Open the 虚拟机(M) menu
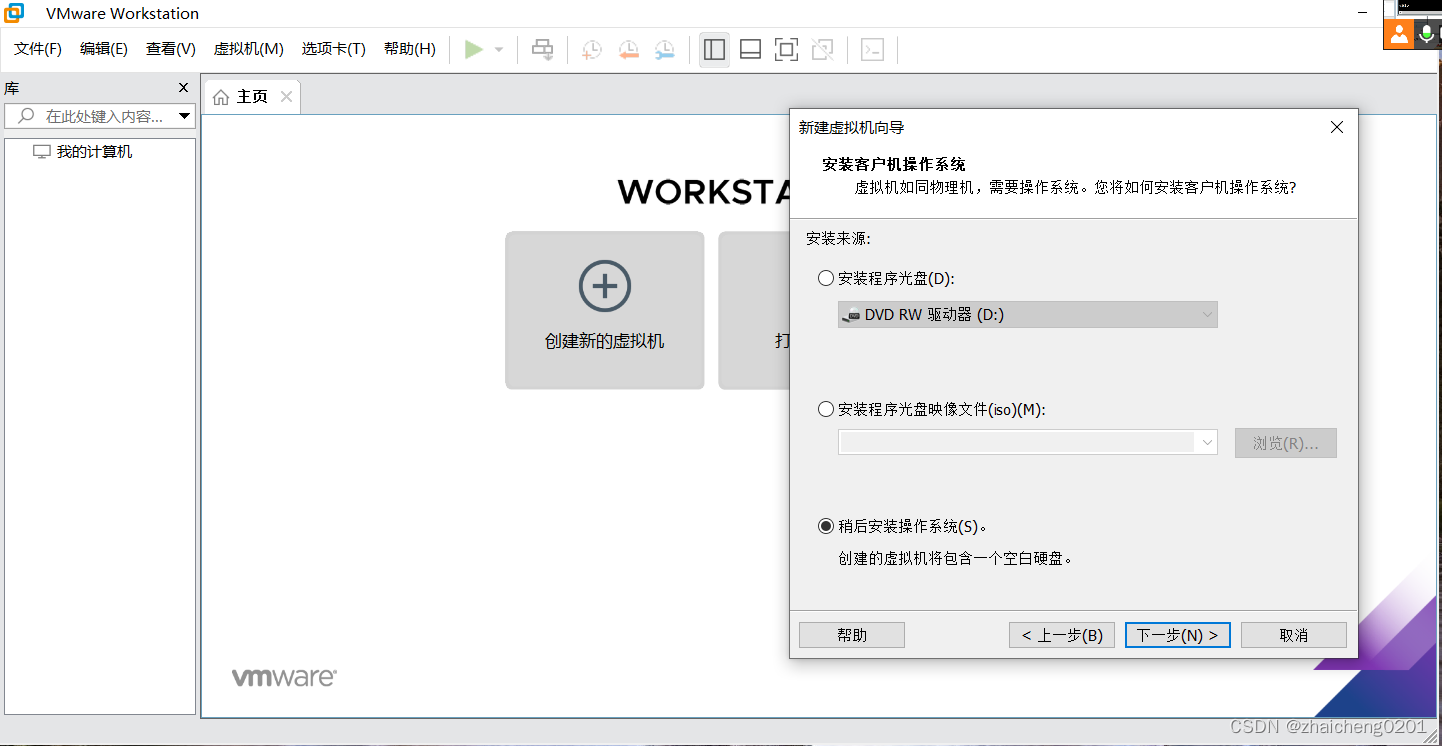1442x746 pixels. [249, 49]
